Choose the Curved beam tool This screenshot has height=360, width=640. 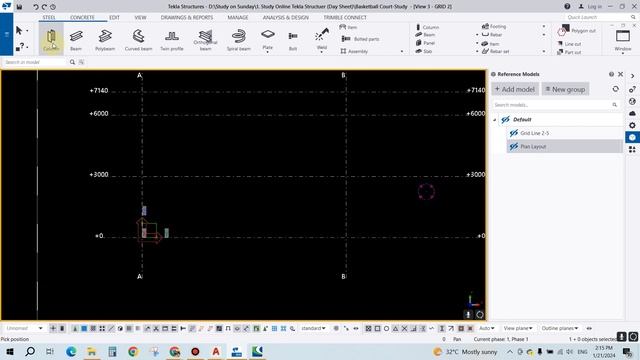click(138, 39)
